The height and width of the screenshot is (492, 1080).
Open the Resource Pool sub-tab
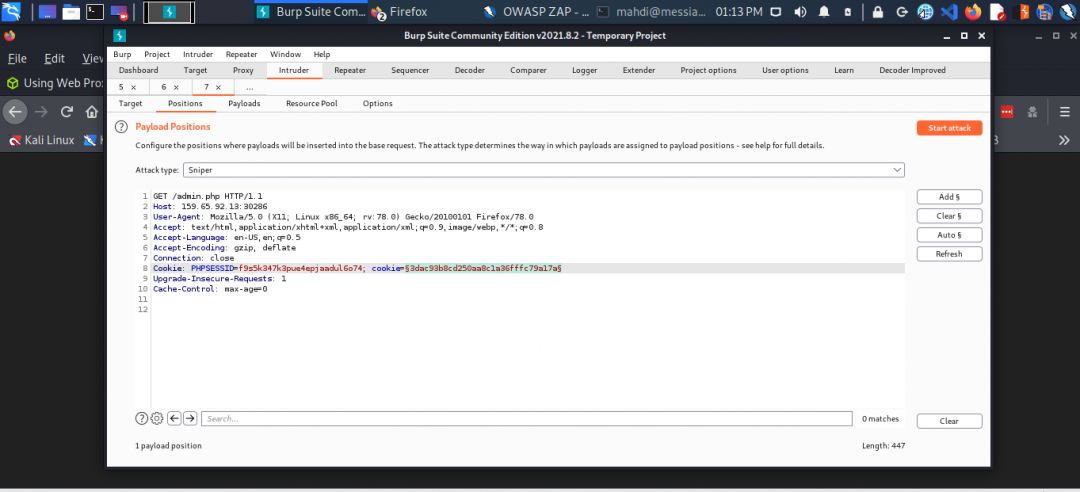(x=311, y=103)
